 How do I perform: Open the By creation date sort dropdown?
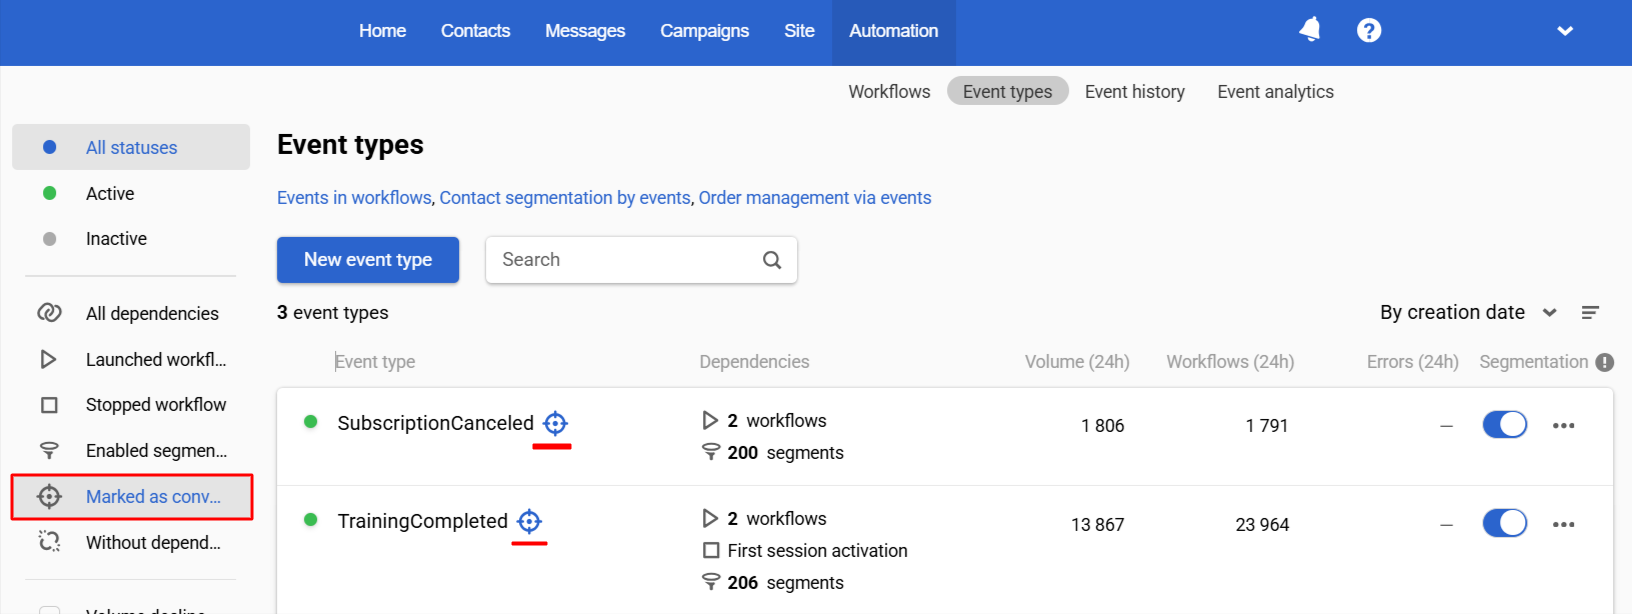click(x=1468, y=313)
